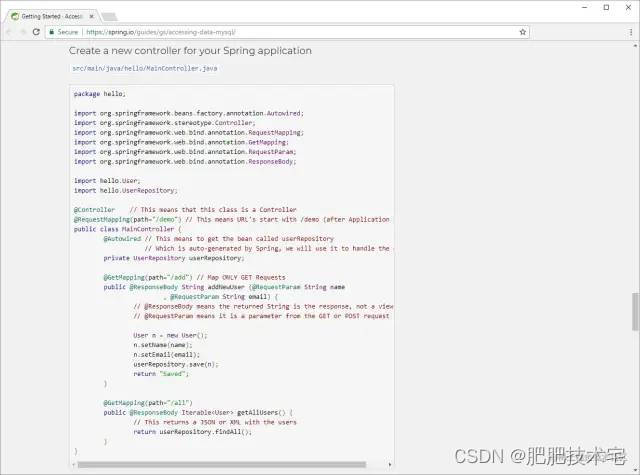Click the import line ending in Autowired

(189, 113)
